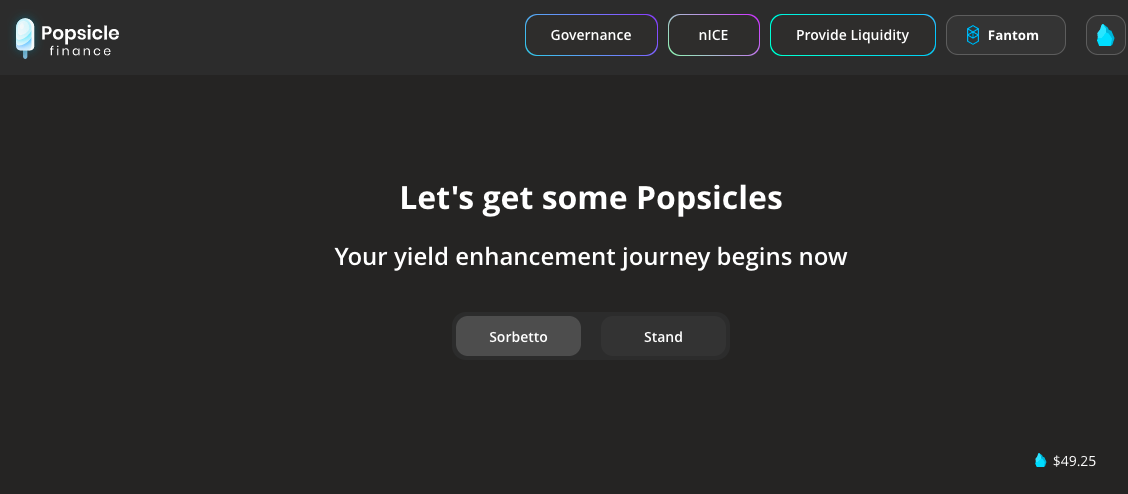Click the Popsicle wordmark text in logo
Image resolution: width=1128 pixels, height=494 pixels.
[80, 33]
